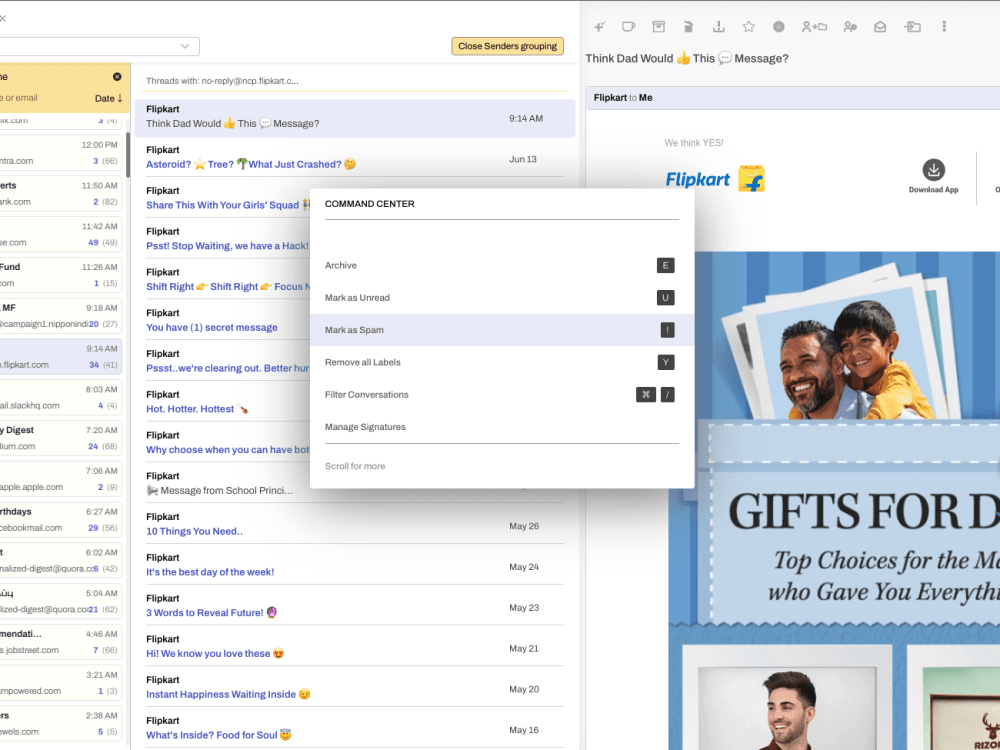Click the Close Senders grouping button
Screen dimensions: 1000x750
pyautogui.click(x=506, y=46)
